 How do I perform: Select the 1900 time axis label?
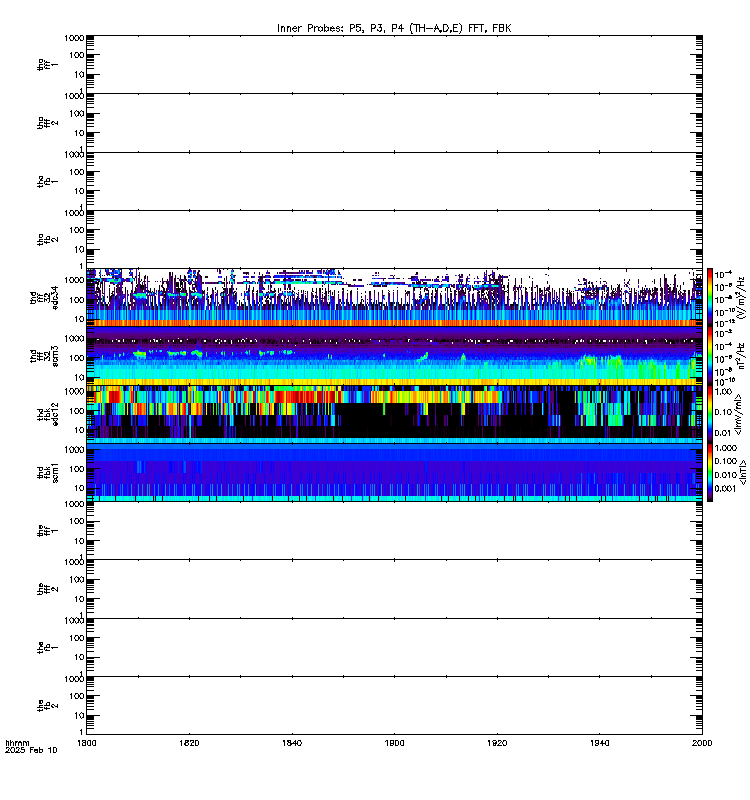point(394,743)
